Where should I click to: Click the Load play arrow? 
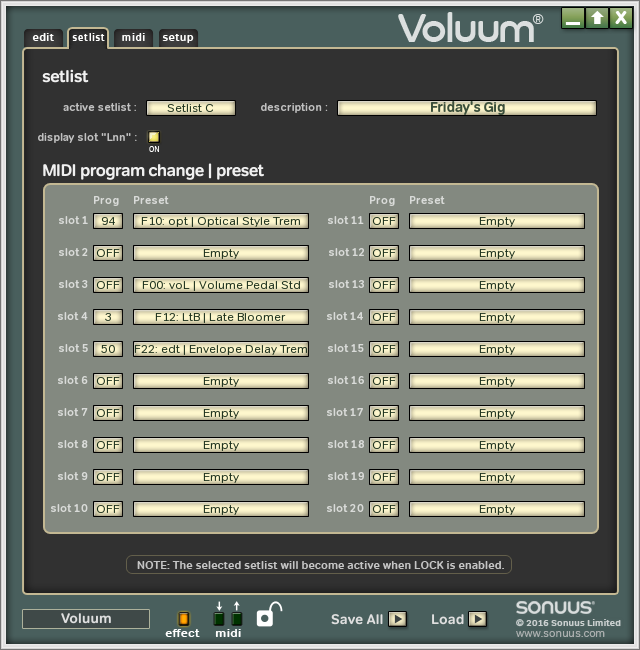[x=478, y=619]
